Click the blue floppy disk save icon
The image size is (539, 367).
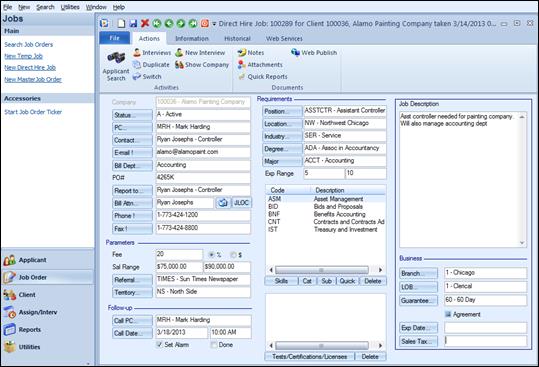pos(133,23)
